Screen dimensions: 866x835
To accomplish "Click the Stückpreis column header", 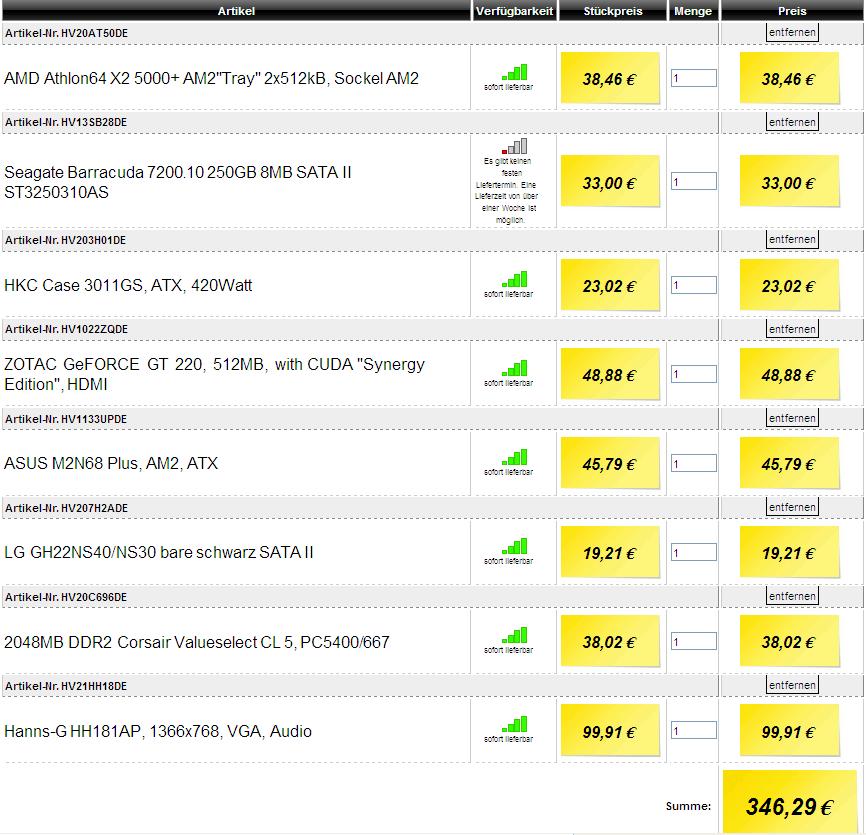I will point(612,10).
